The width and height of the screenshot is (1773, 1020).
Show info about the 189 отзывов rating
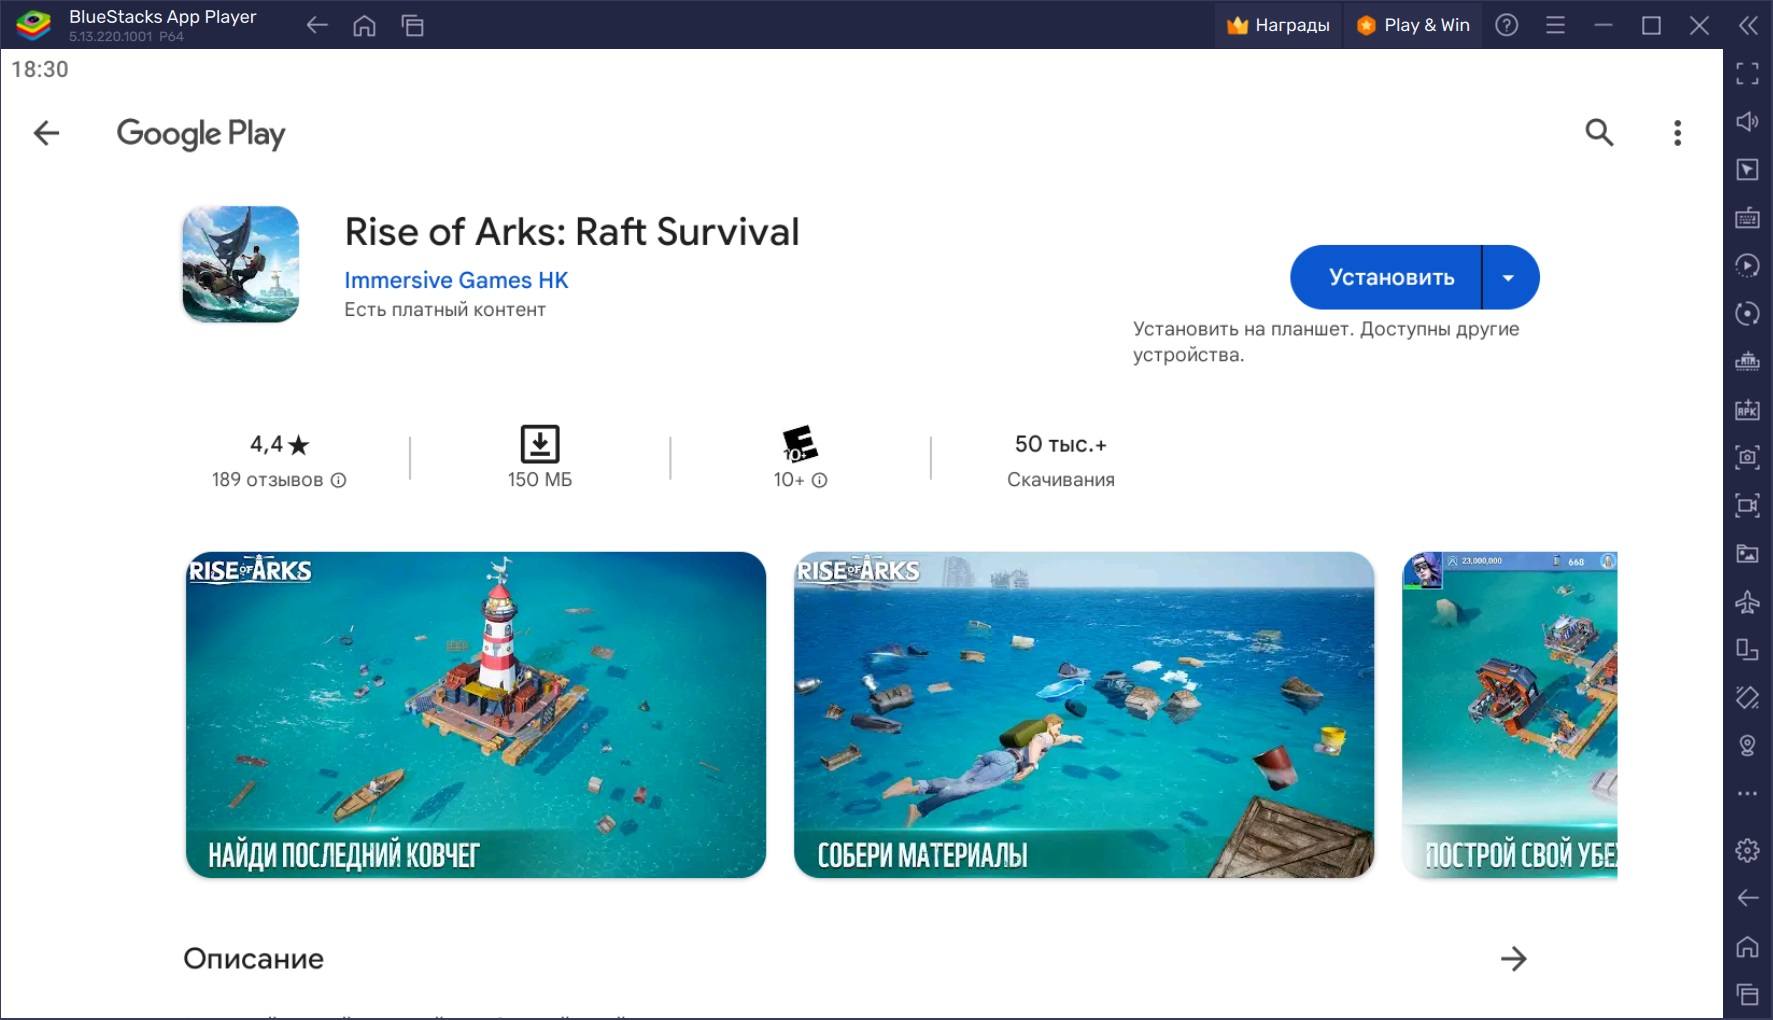tap(338, 480)
